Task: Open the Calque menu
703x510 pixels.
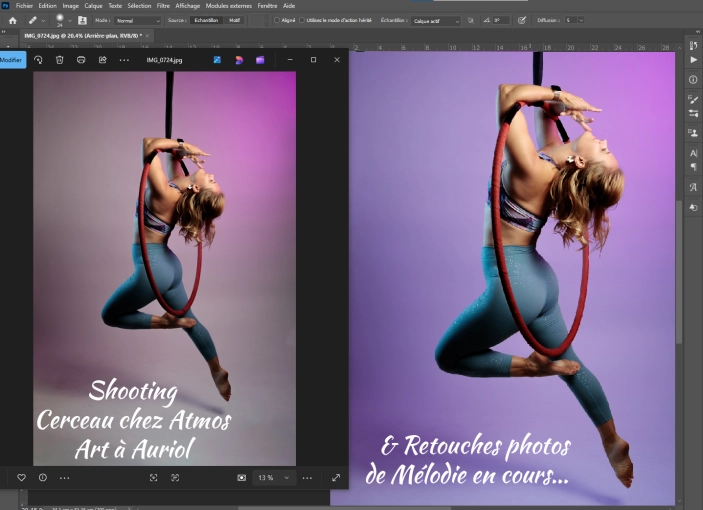Action: pyautogui.click(x=93, y=6)
